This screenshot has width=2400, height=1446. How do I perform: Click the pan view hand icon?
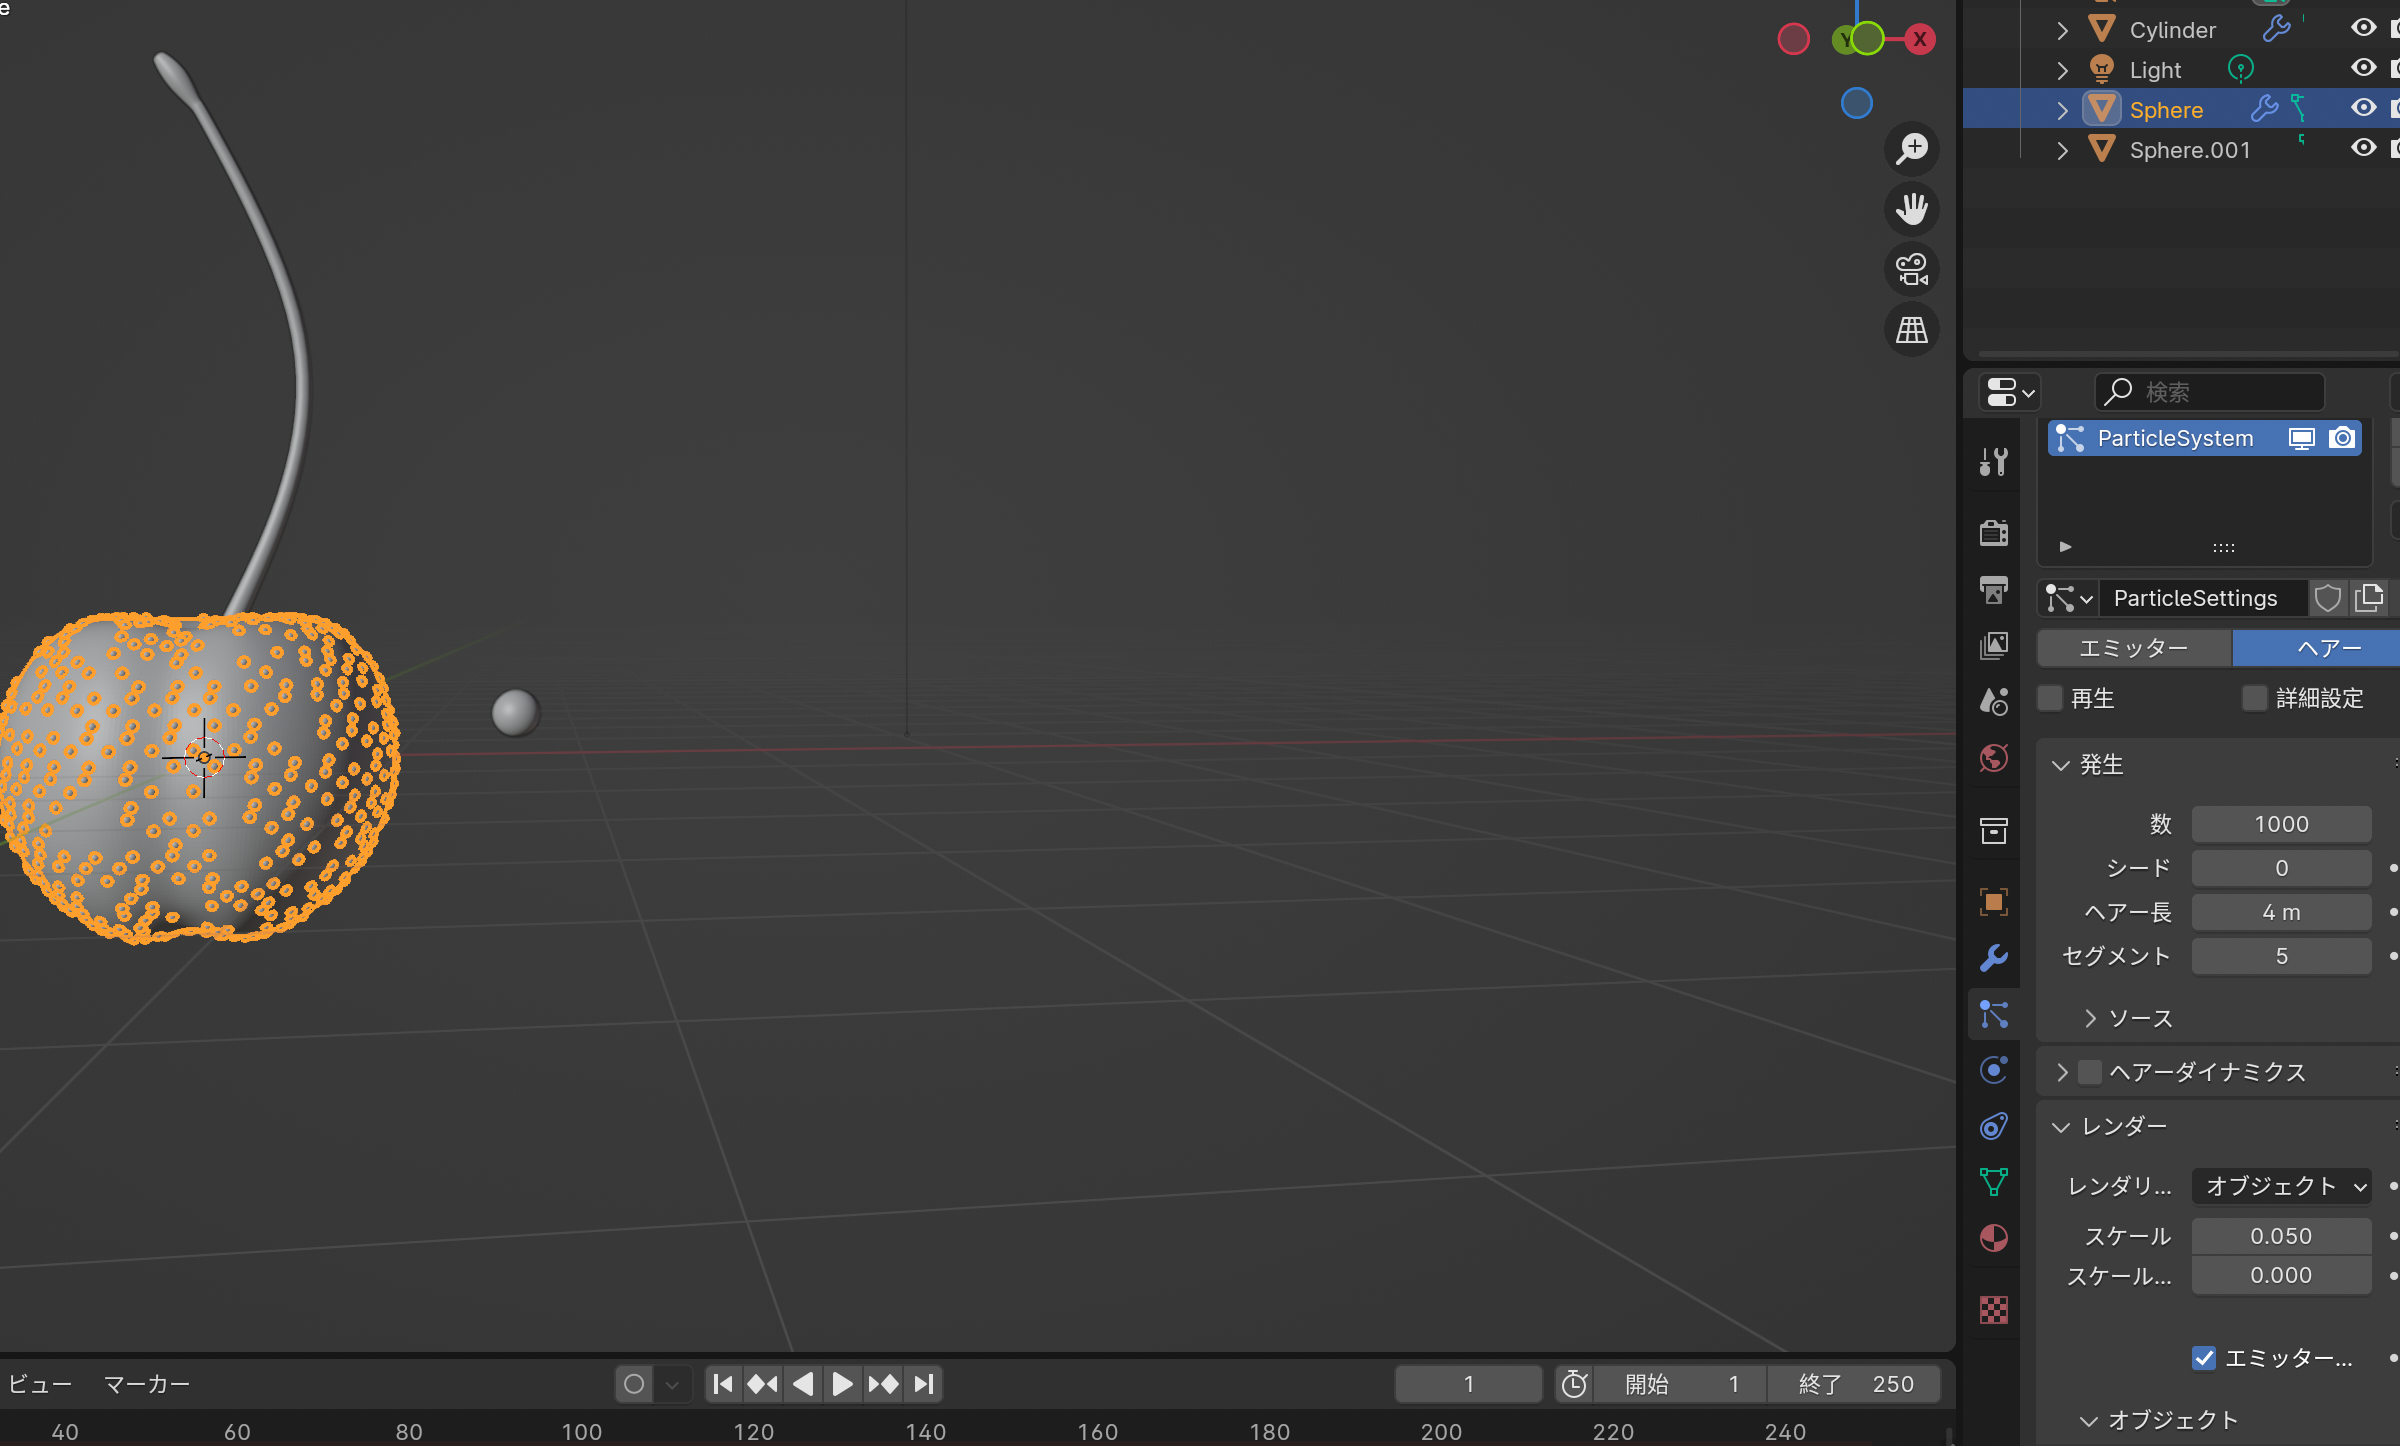[1912, 209]
